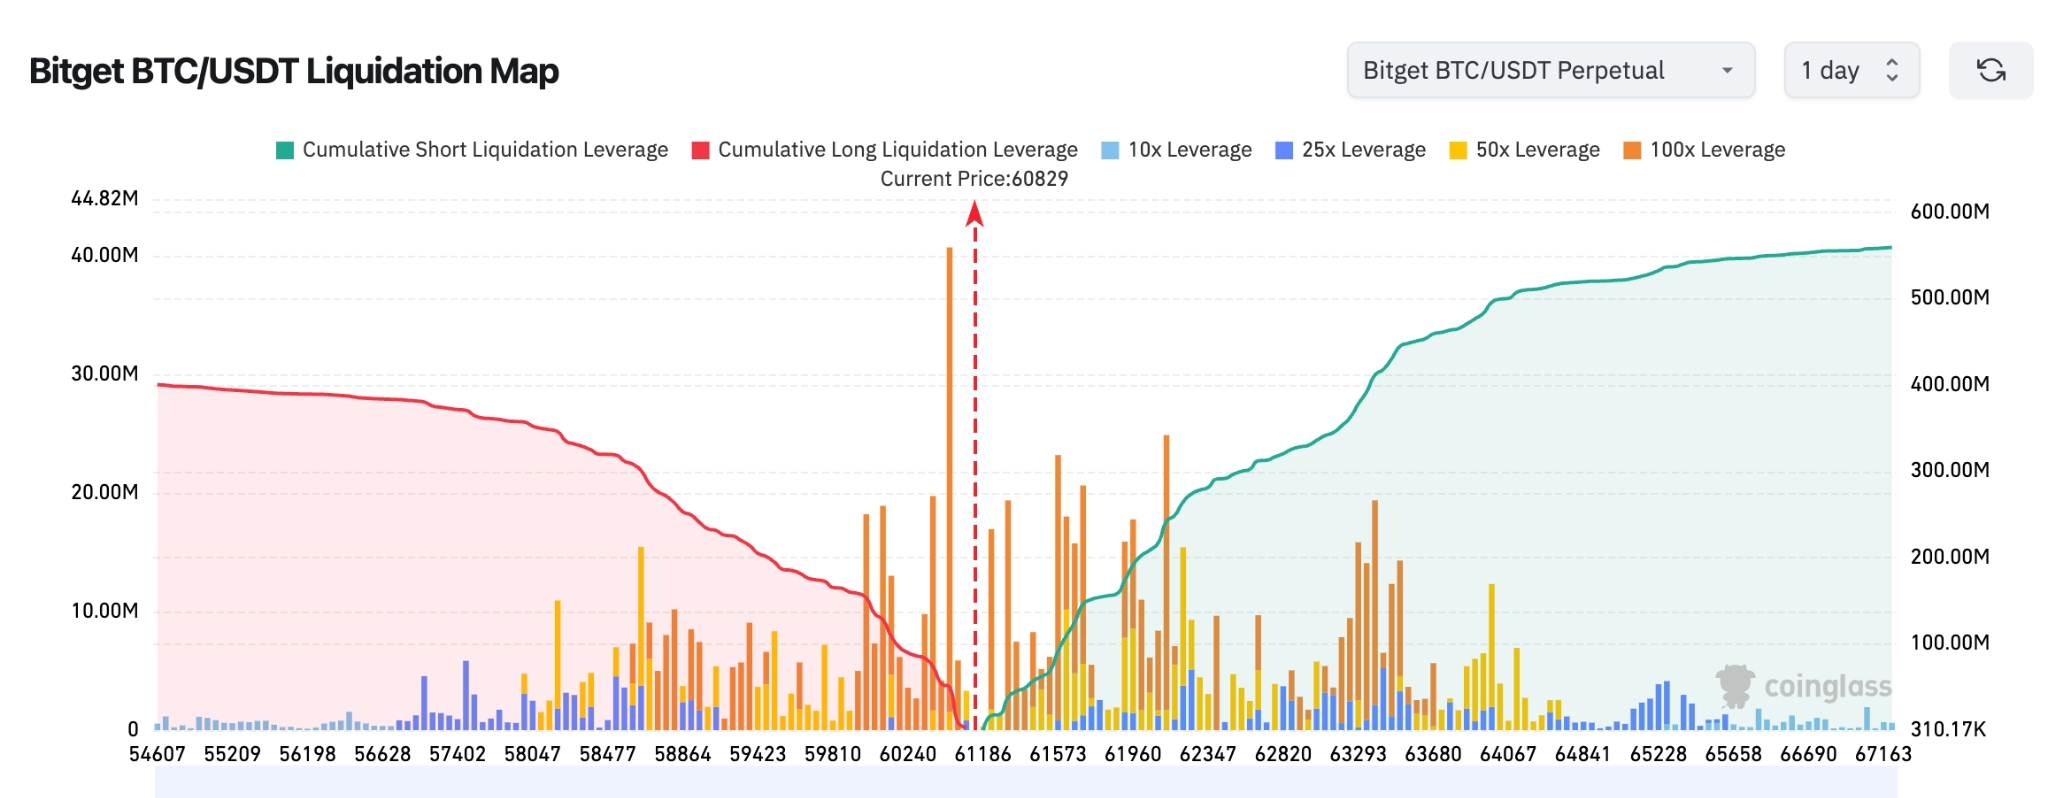Click the left axis value 44.82M
Screen dimensions: 2048x798
pos(105,198)
